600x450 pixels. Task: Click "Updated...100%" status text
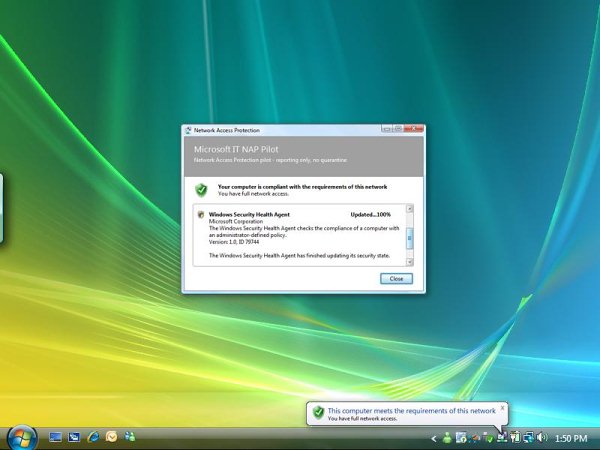click(x=370, y=215)
